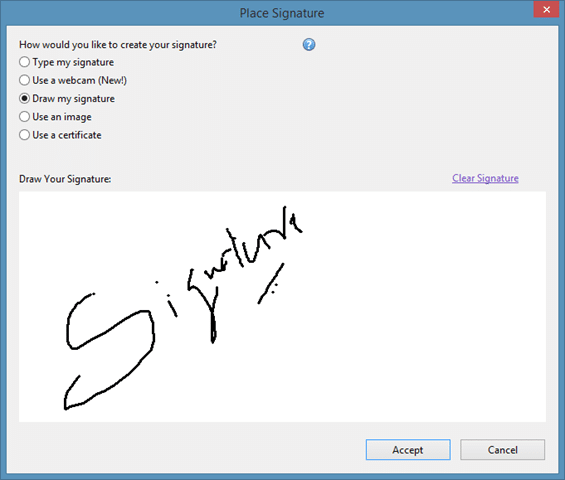Click the Draw Your Signature label
Screen dimensions: 565x480
point(65,179)
